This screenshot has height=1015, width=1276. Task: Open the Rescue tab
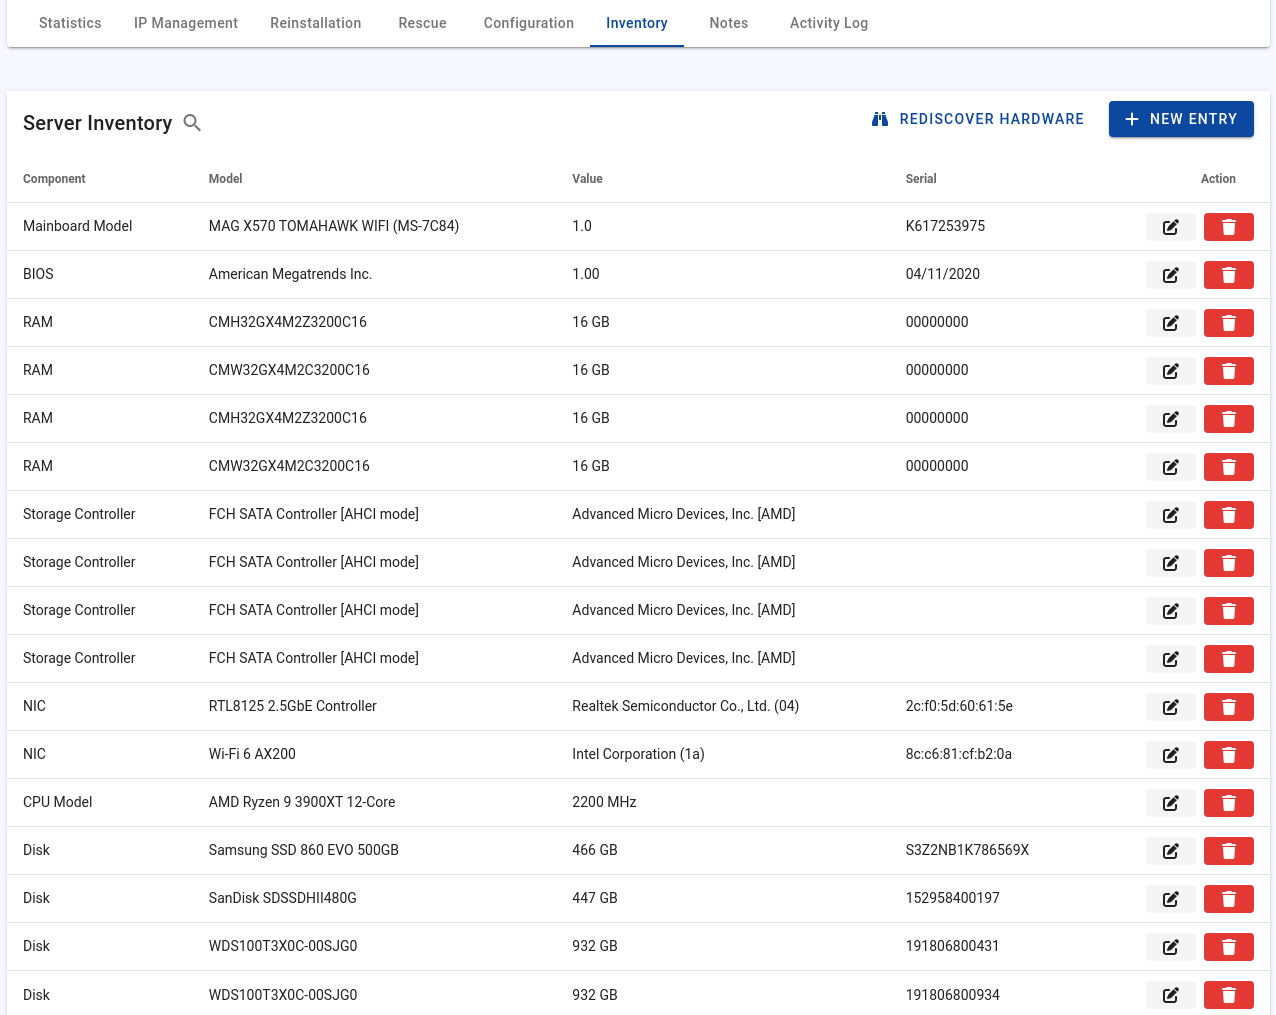click(422, 23)
